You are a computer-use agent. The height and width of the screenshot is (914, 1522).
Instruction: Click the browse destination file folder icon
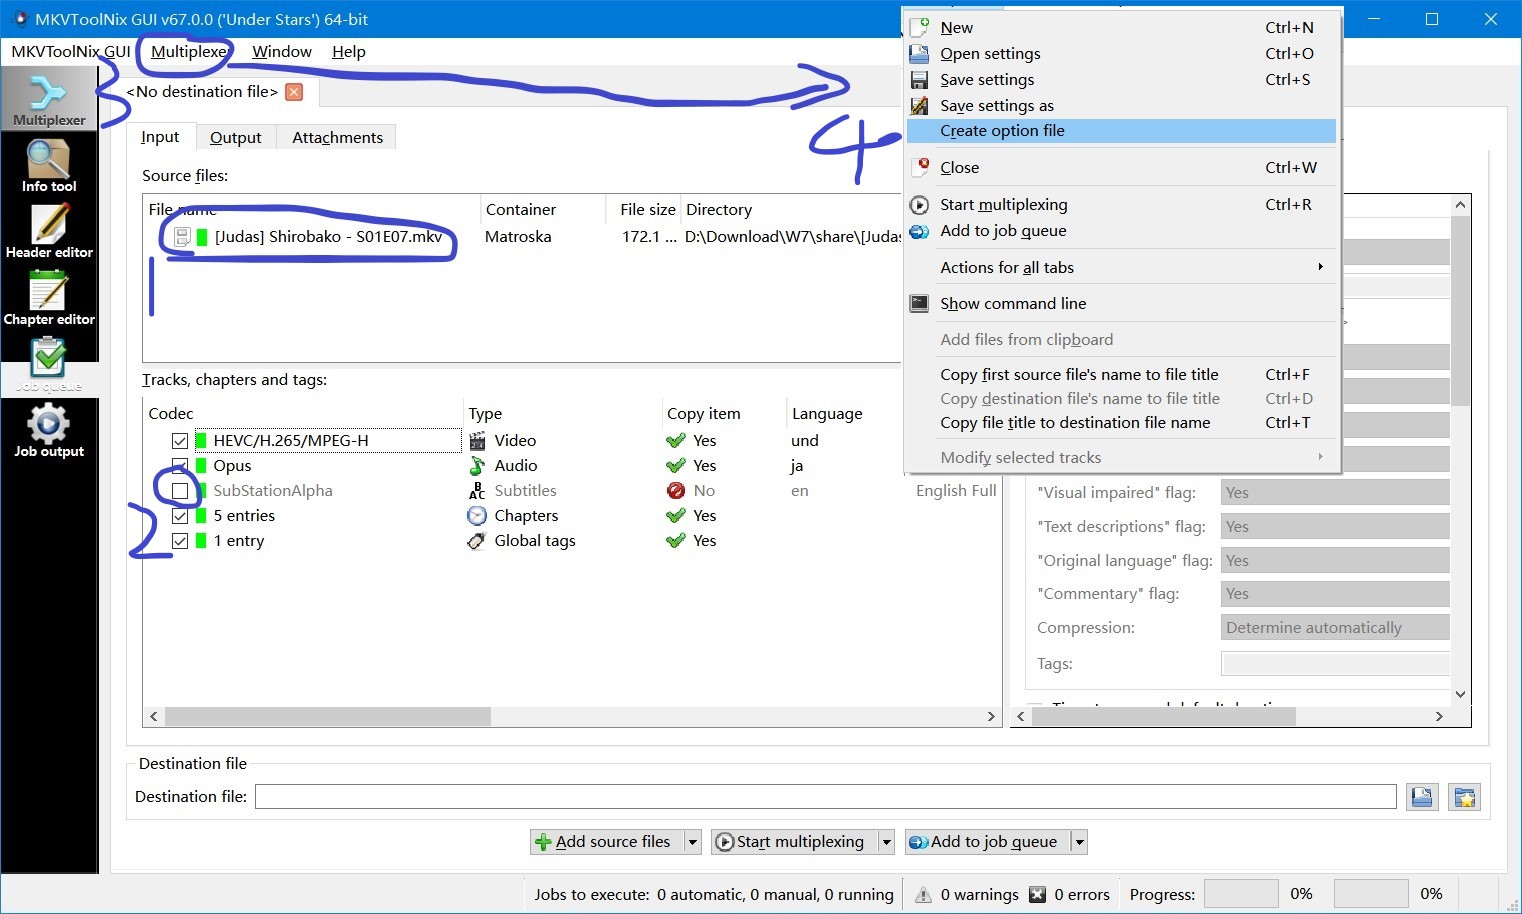tap(1421, 797)
